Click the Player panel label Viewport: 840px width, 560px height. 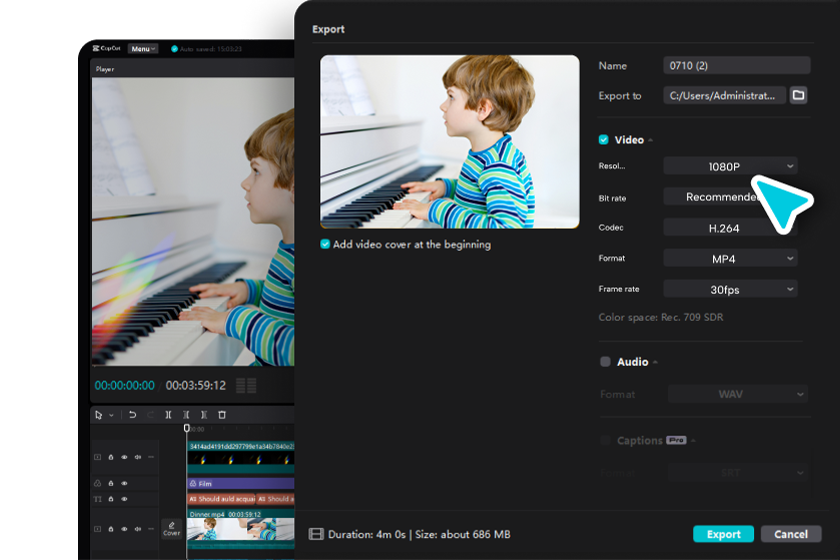tap(105, 69)
